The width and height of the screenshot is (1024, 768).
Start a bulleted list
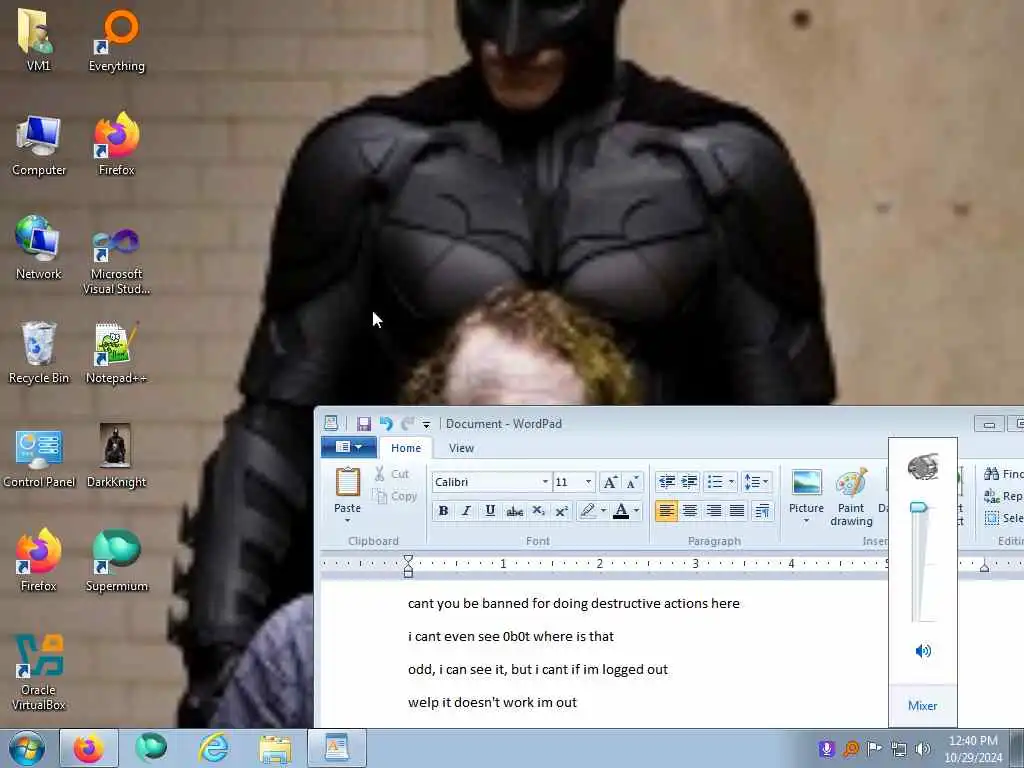tap(715, 482)
